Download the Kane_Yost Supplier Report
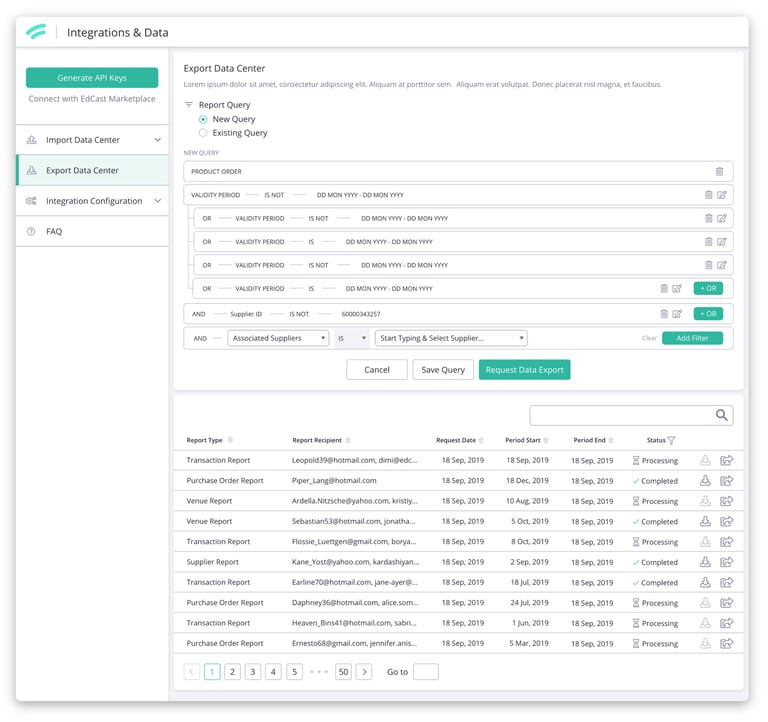 pyautogui.click(x=705, y=562)
